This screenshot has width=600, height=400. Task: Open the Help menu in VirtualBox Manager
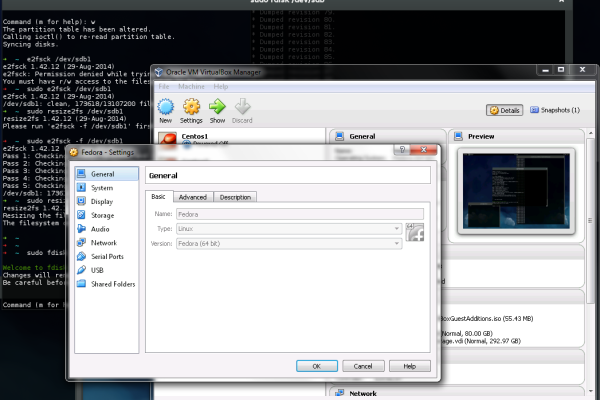(221, 87)
